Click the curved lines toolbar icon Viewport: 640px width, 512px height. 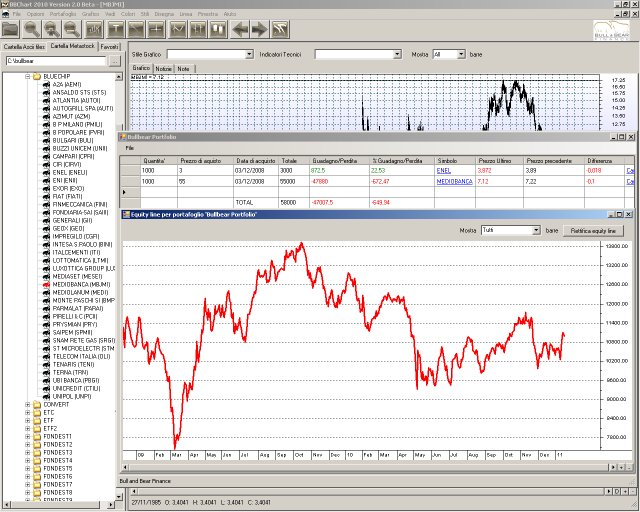pos(281,29)
